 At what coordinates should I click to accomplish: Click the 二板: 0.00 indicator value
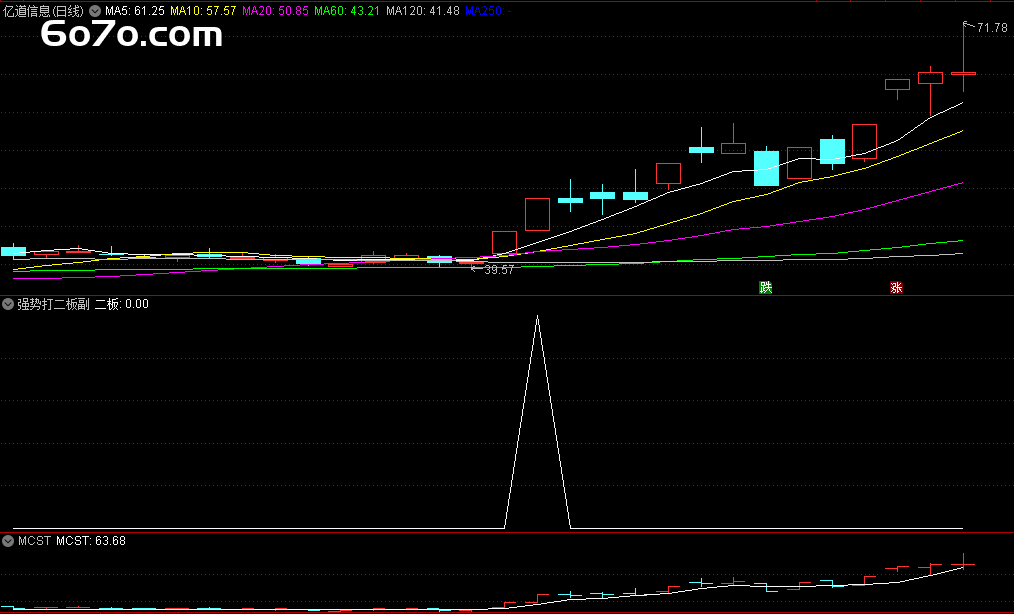coord(122,304)
